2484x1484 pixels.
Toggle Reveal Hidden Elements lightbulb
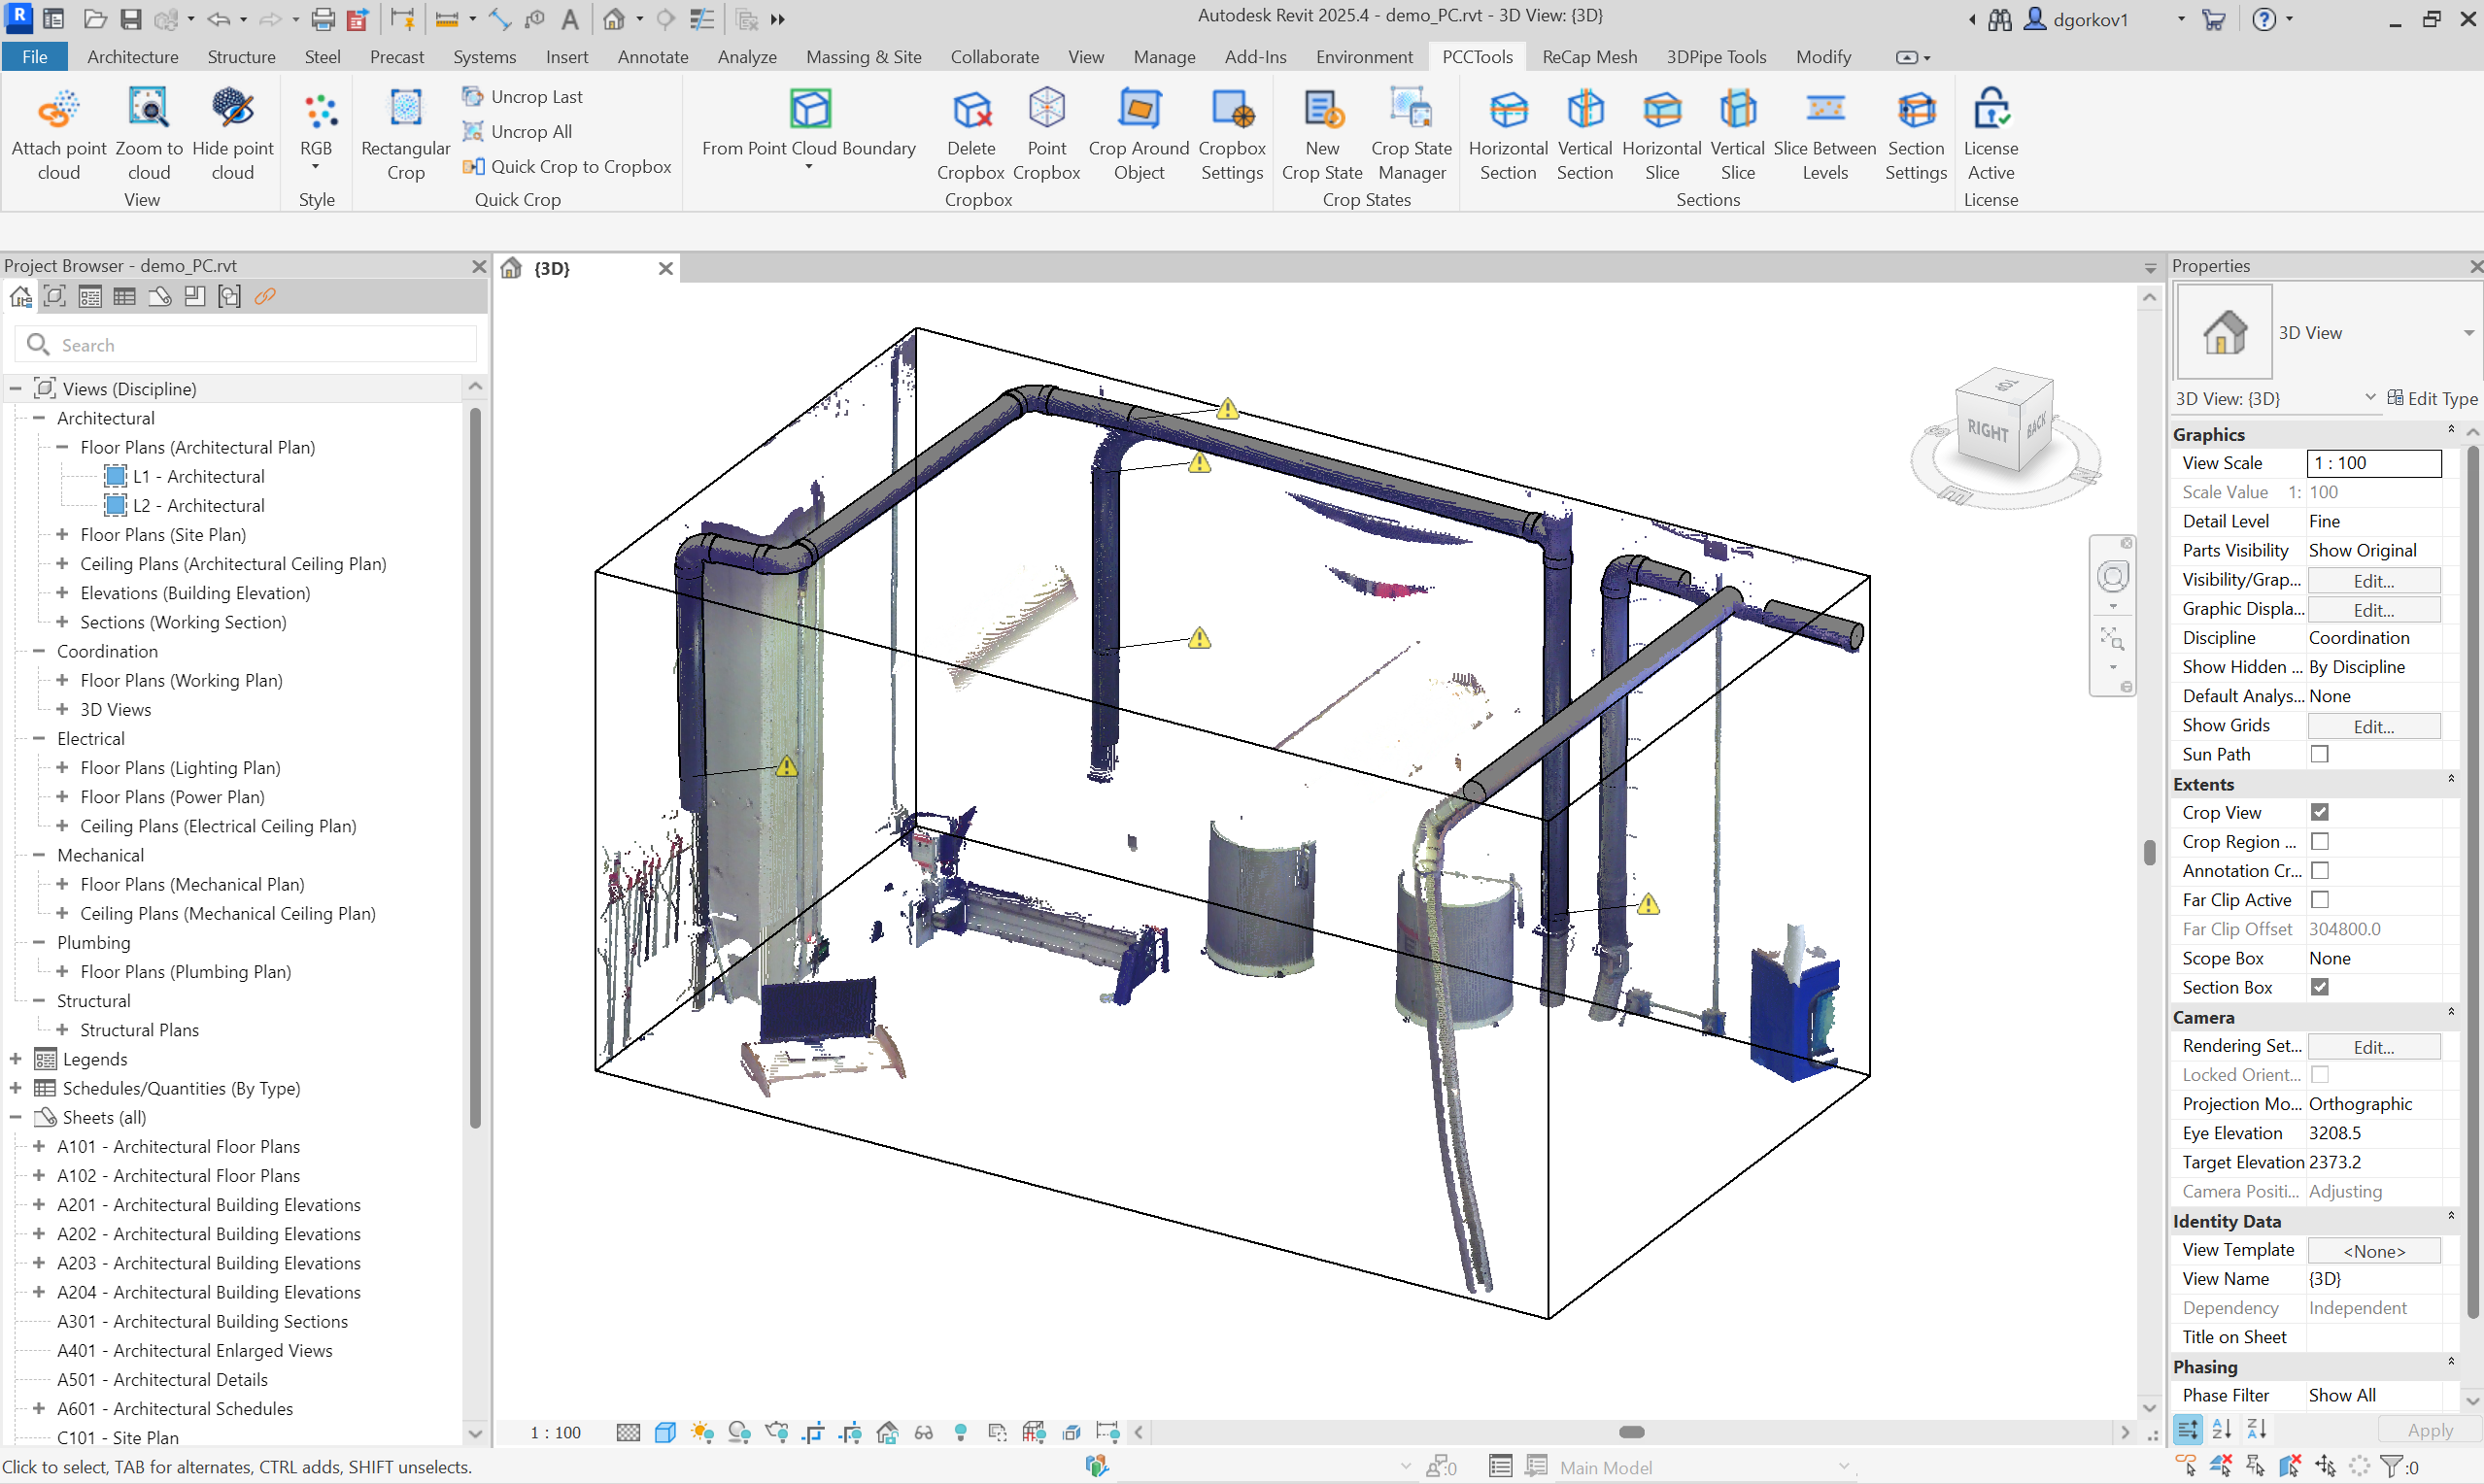pyautogui.click(x=960, y=1432)
